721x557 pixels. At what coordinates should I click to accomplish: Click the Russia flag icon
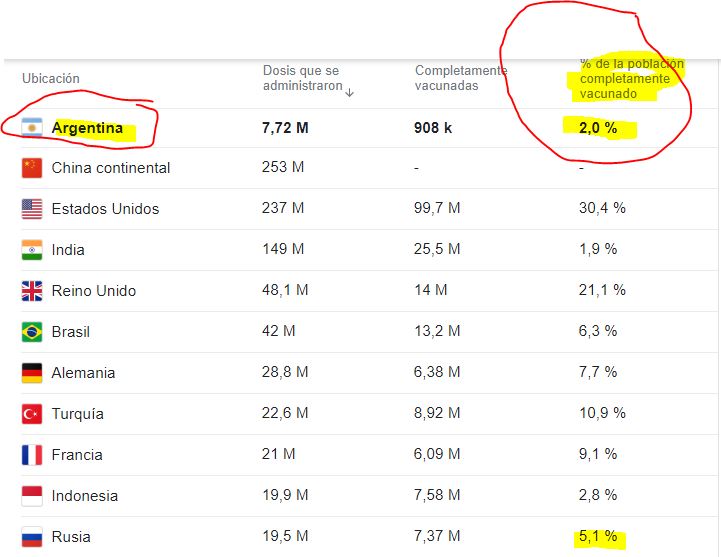coord(32,537)
